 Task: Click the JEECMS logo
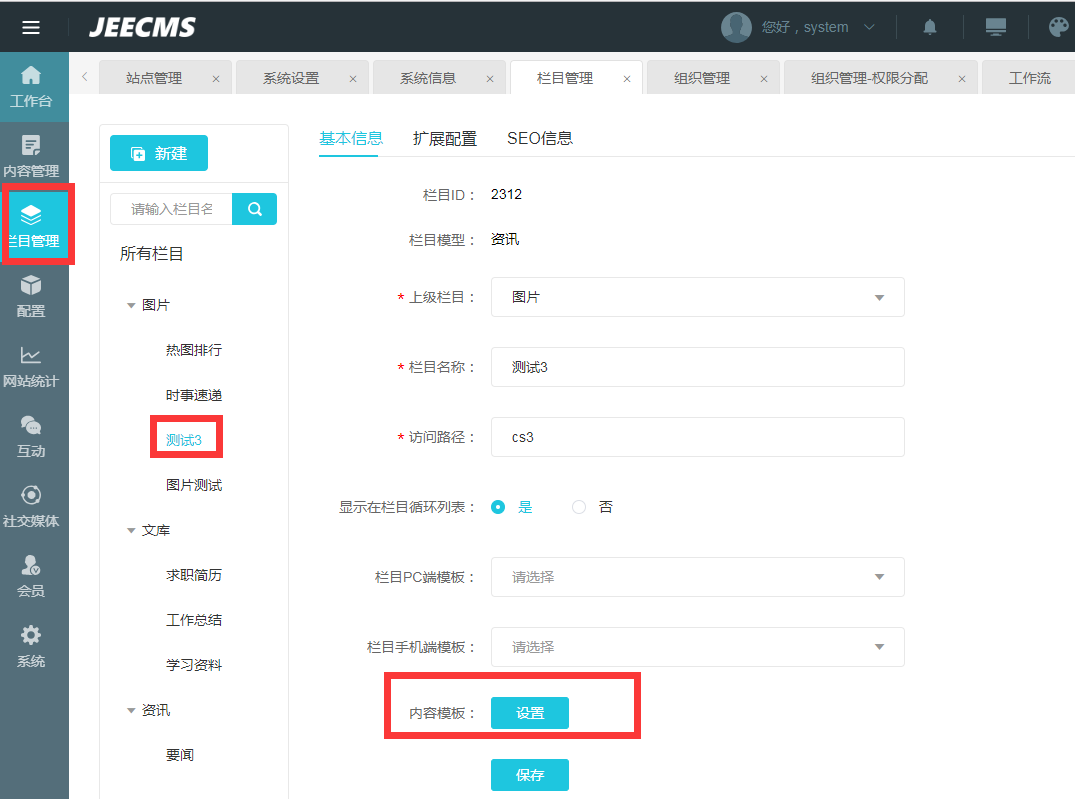(x=143, y=27)
